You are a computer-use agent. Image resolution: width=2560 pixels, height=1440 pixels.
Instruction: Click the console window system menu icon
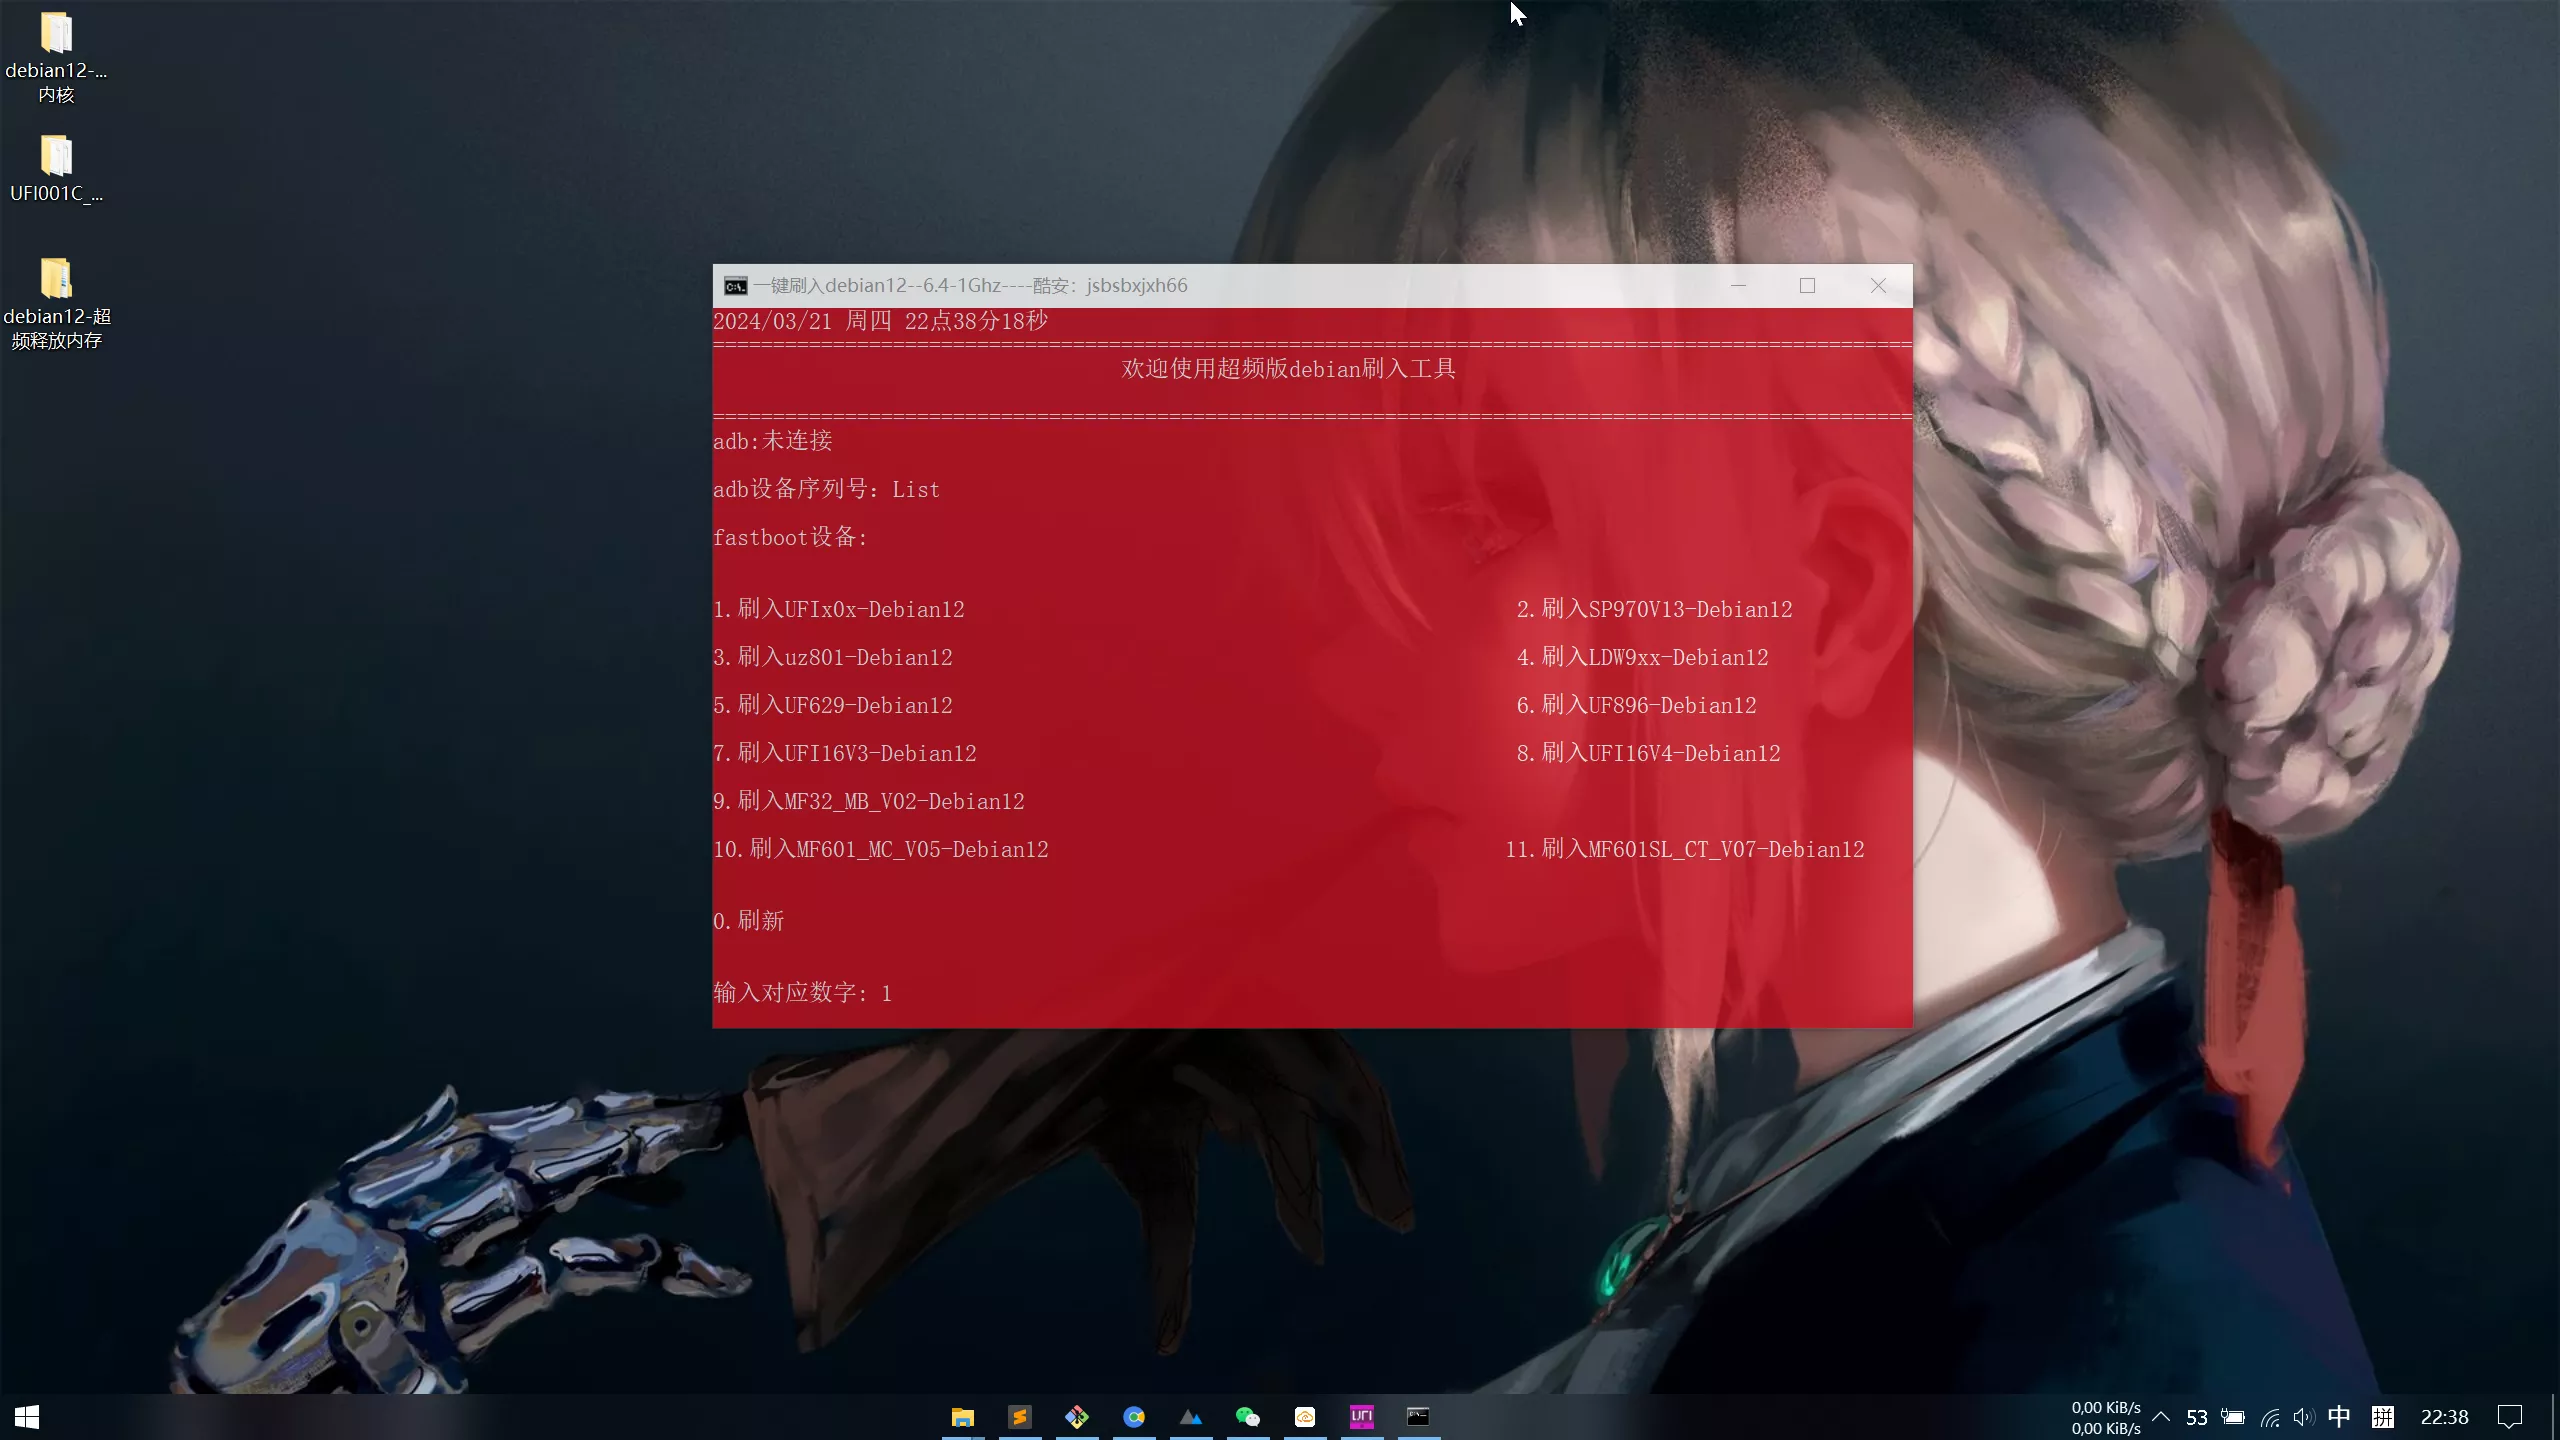coord(735,286)
